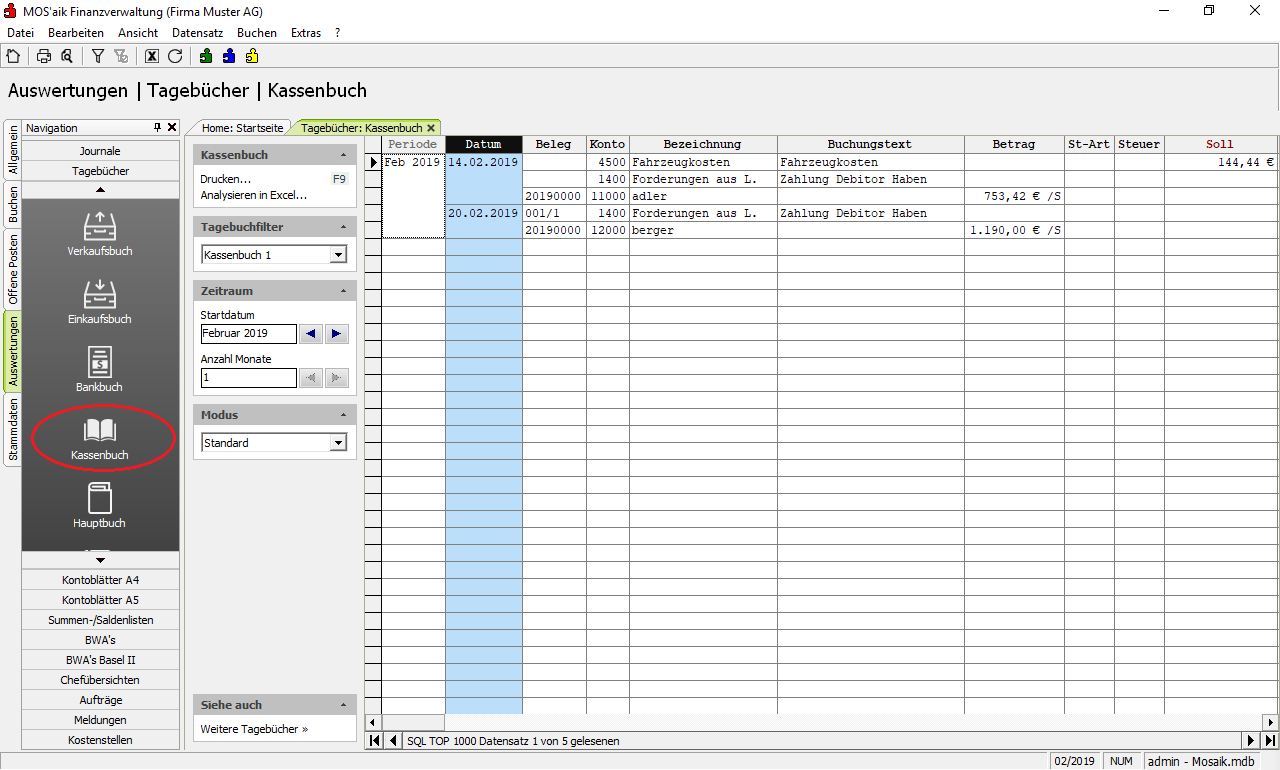Click the green puzzle piece icon
1280x770 pixels.
[x=206, y=56]
